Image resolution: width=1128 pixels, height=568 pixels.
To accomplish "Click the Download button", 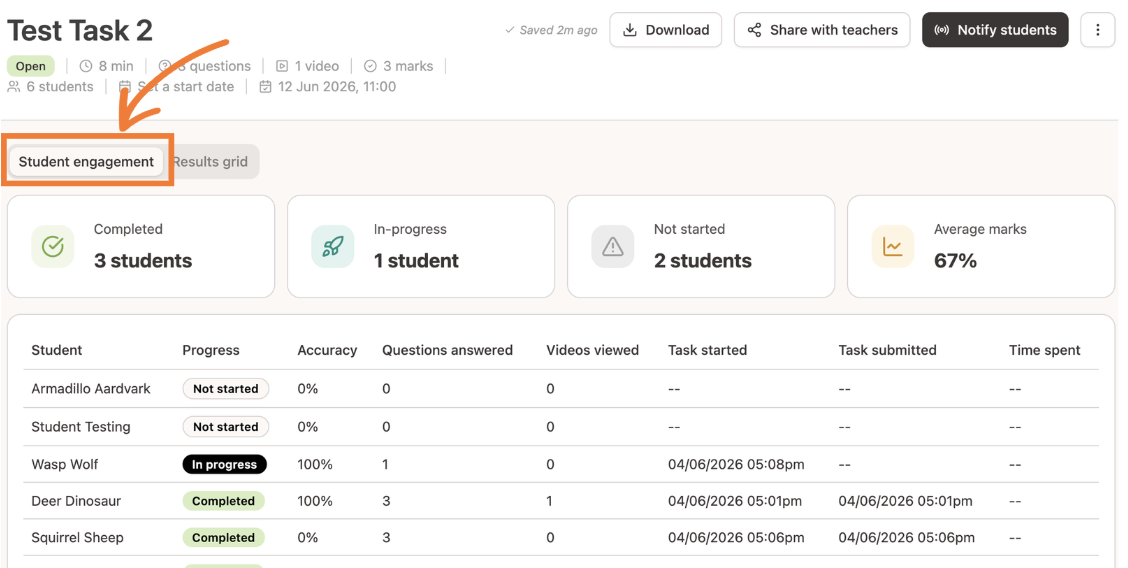I will [665, 30].
